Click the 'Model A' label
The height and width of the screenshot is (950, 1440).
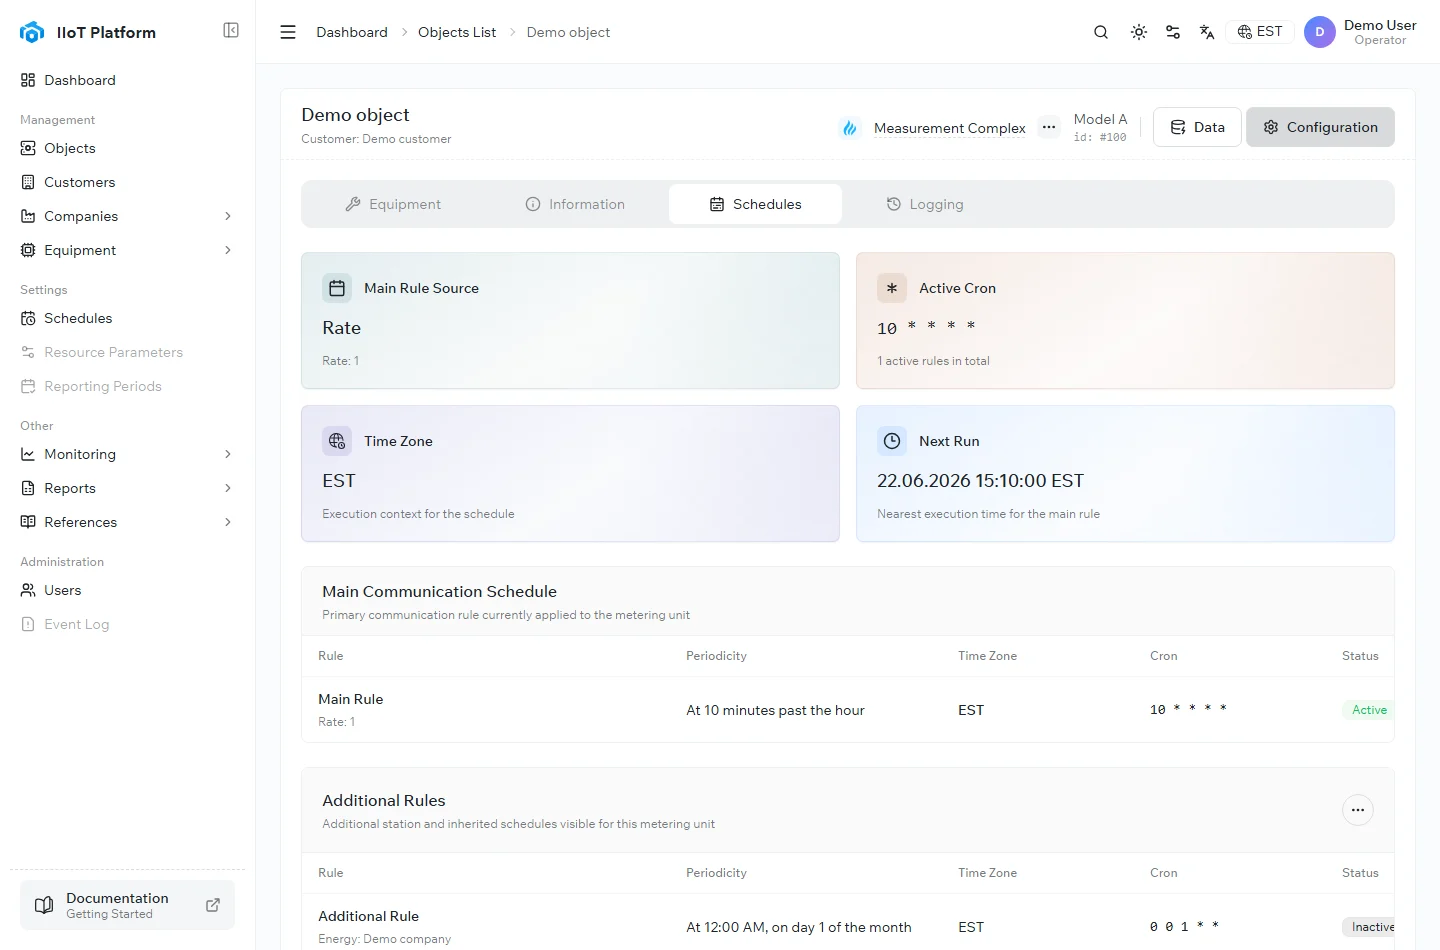point(1100,119)
